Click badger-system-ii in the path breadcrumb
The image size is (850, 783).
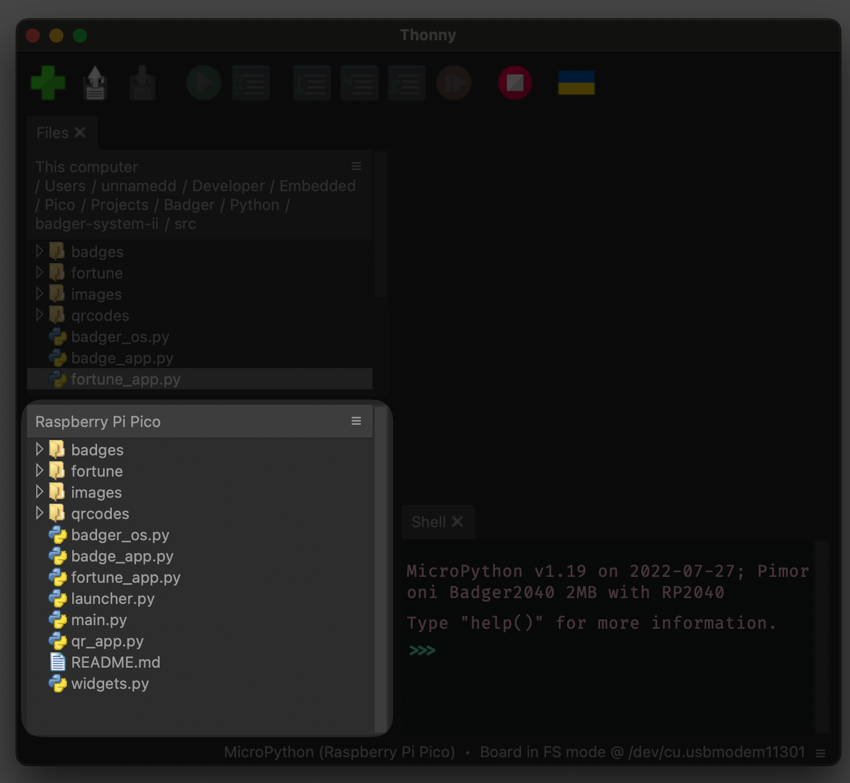click(97, 224)
